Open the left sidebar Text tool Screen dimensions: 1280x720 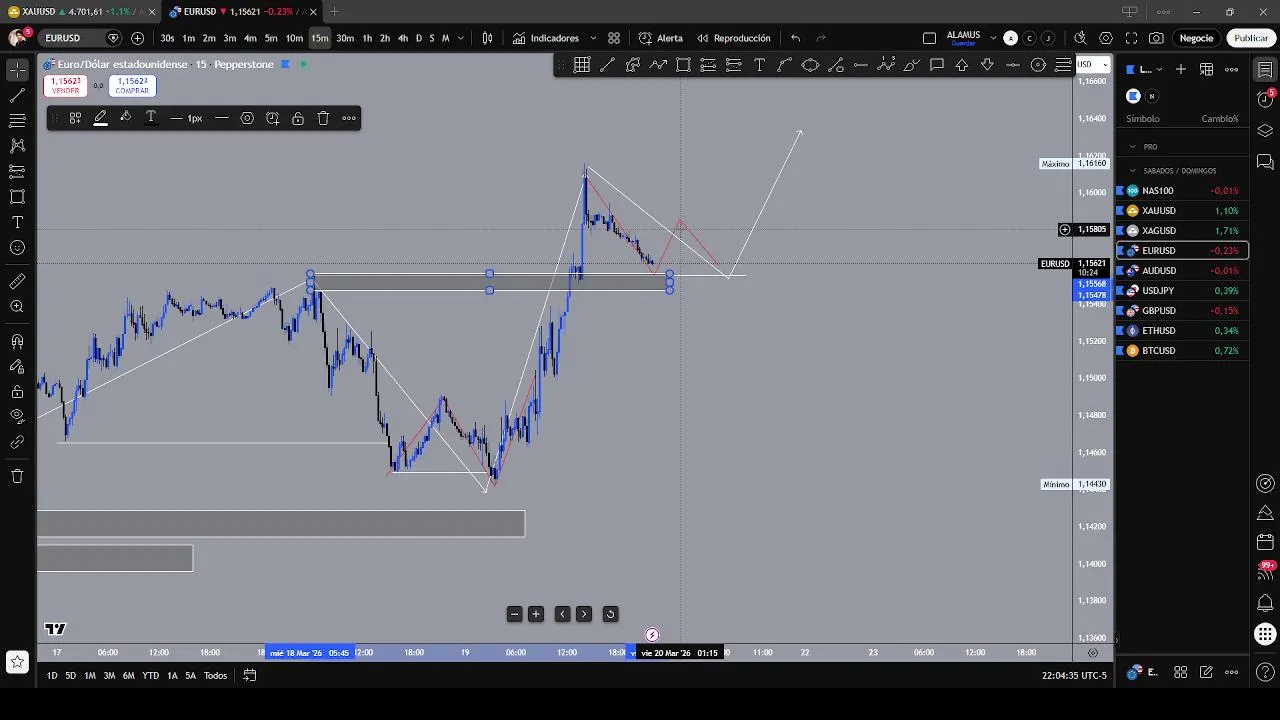(x=17, y=222)
